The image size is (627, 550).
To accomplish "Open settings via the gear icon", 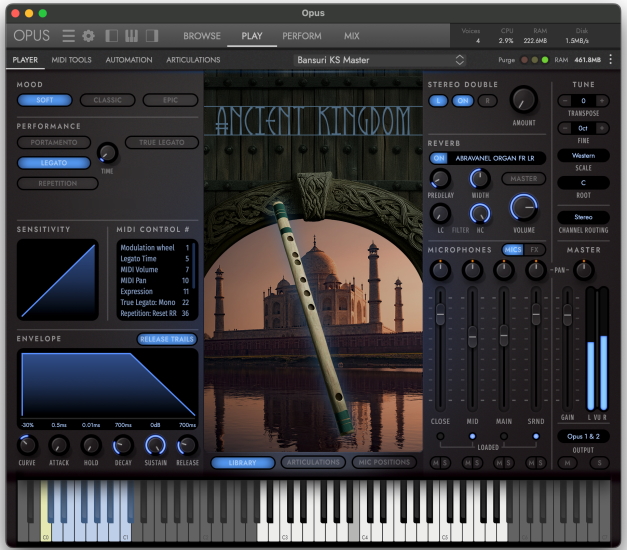I will coord(88,36).
